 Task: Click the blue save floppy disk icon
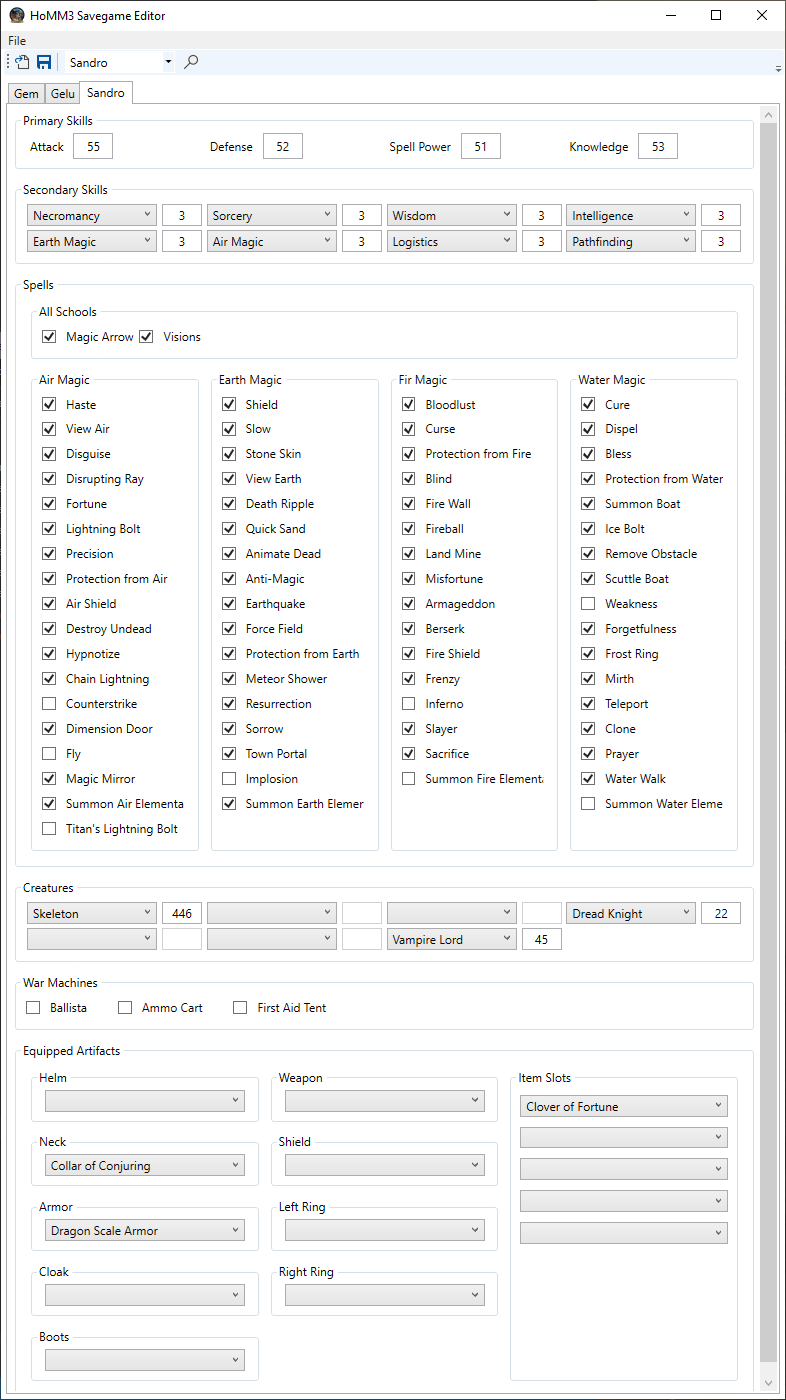44,62
